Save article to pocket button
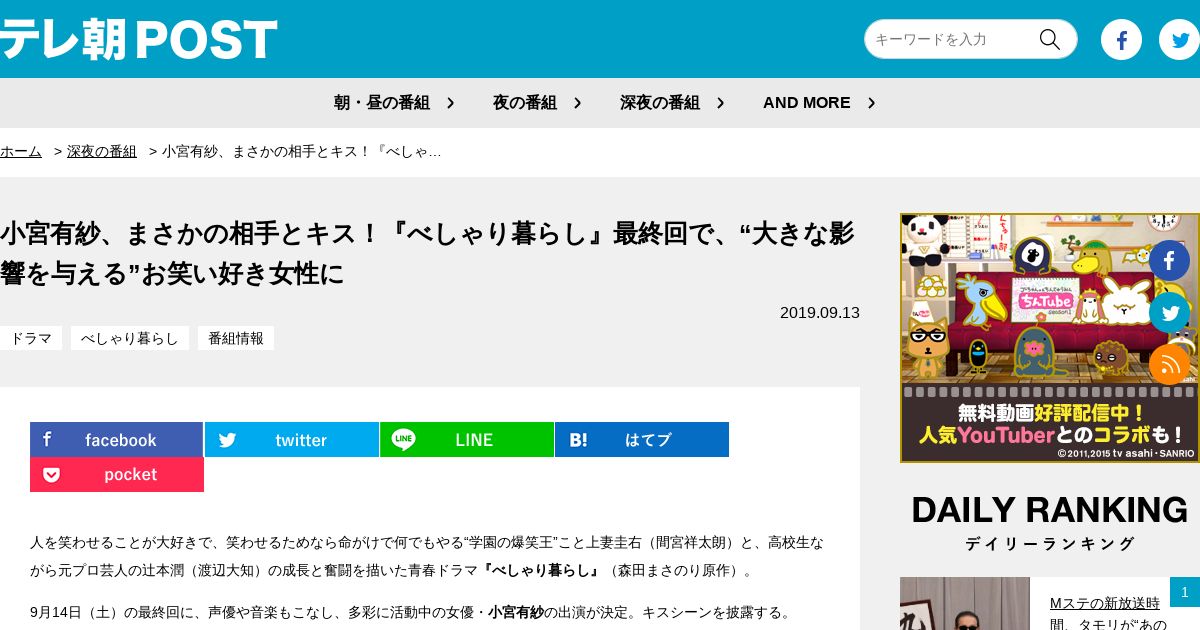The width and height of the screenshot is (1200, 630). (x=117, y=474)
